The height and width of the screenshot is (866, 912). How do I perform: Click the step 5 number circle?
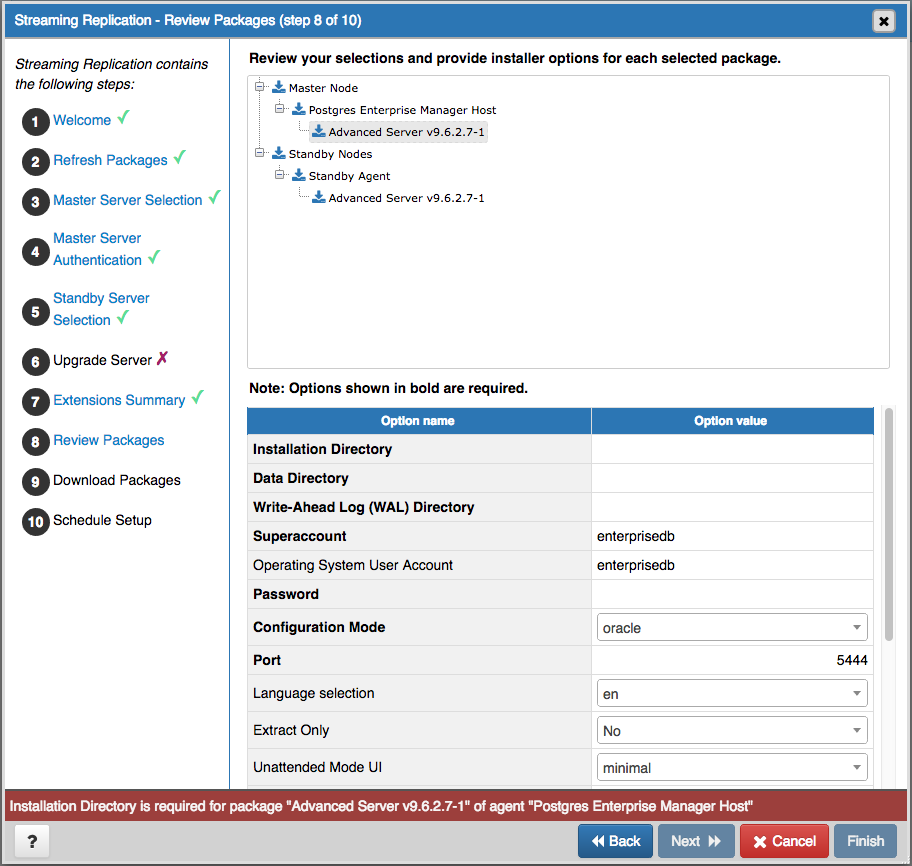(35, 312)
